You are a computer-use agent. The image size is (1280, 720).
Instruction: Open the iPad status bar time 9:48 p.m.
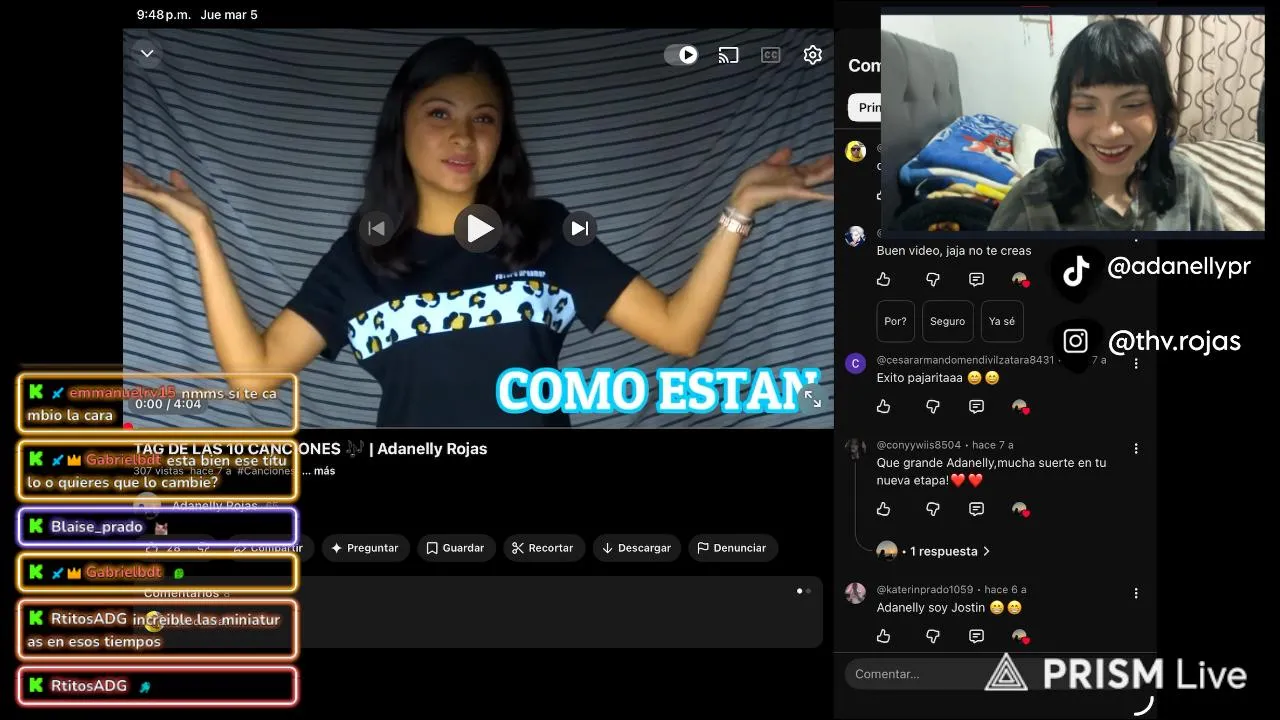click(x=164, y=15)
